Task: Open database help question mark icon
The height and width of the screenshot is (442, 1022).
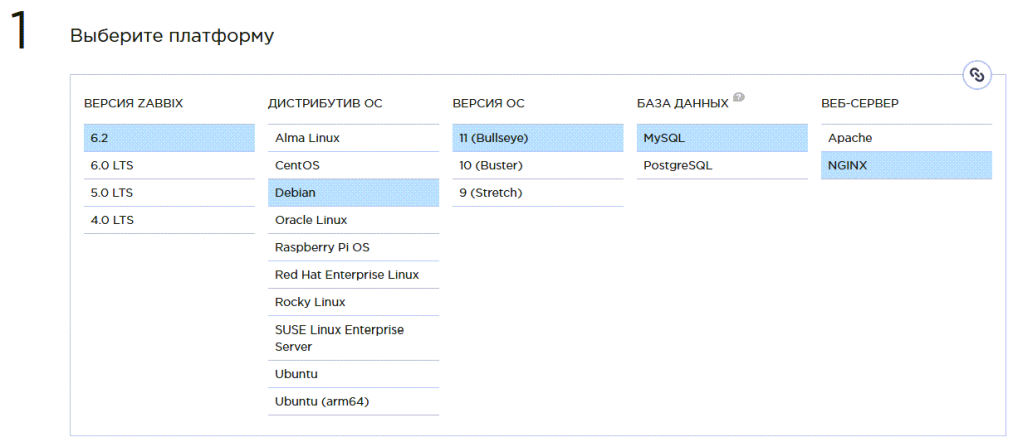Action: click(x=738, y=97)
